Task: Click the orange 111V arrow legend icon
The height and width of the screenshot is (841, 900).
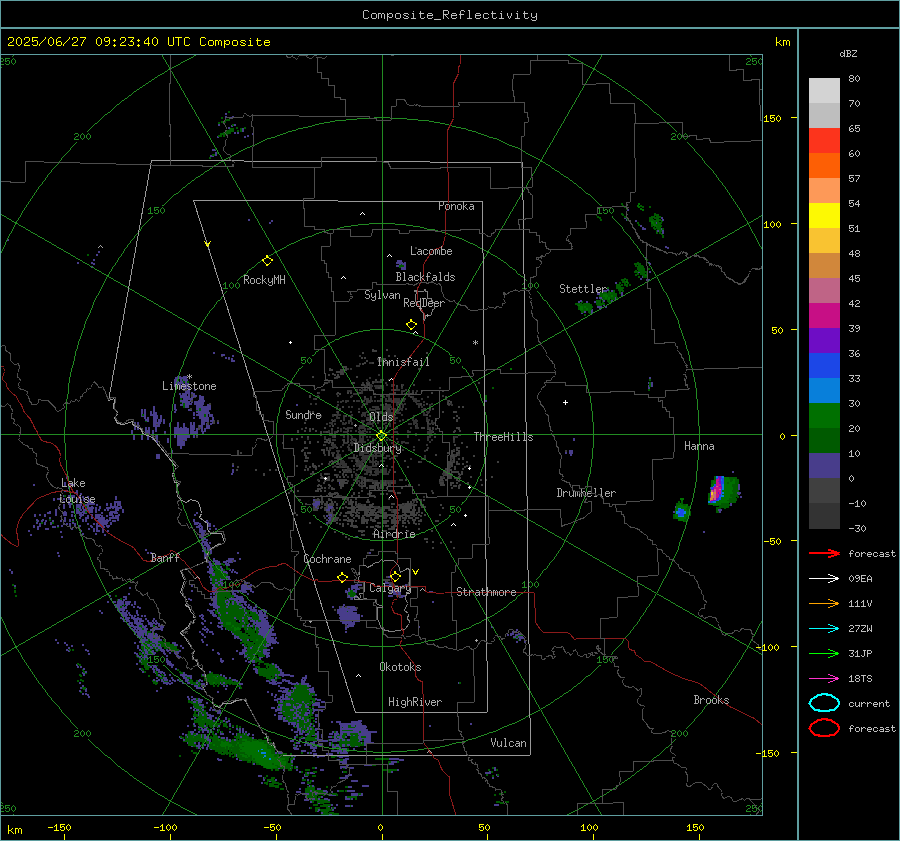Action: (824, 603)
